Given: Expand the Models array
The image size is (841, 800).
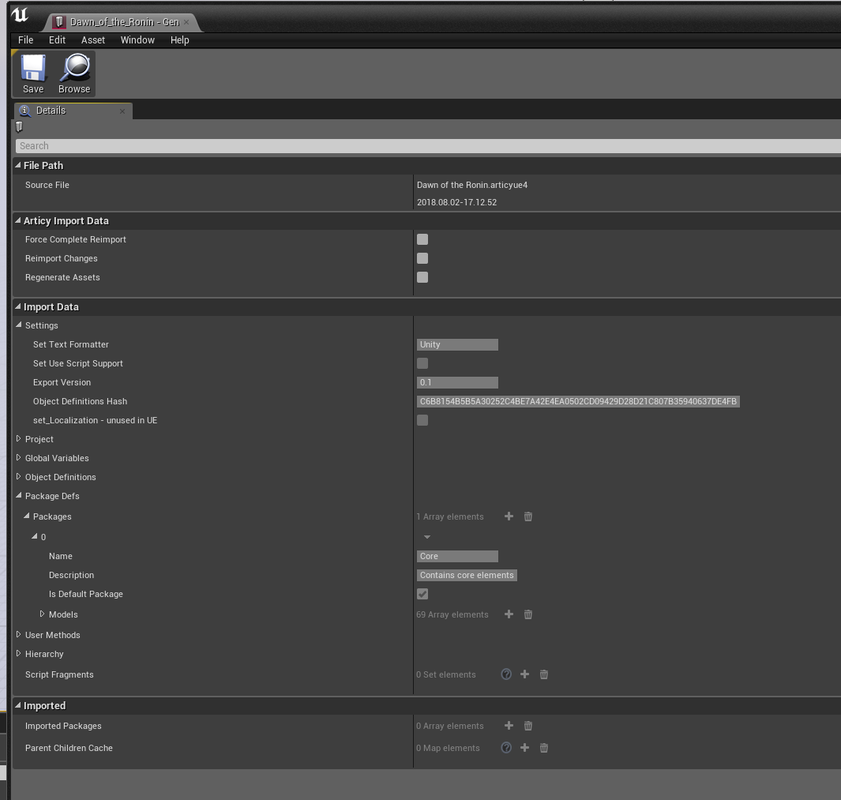Looking at the screenshot, I should 42,614.
